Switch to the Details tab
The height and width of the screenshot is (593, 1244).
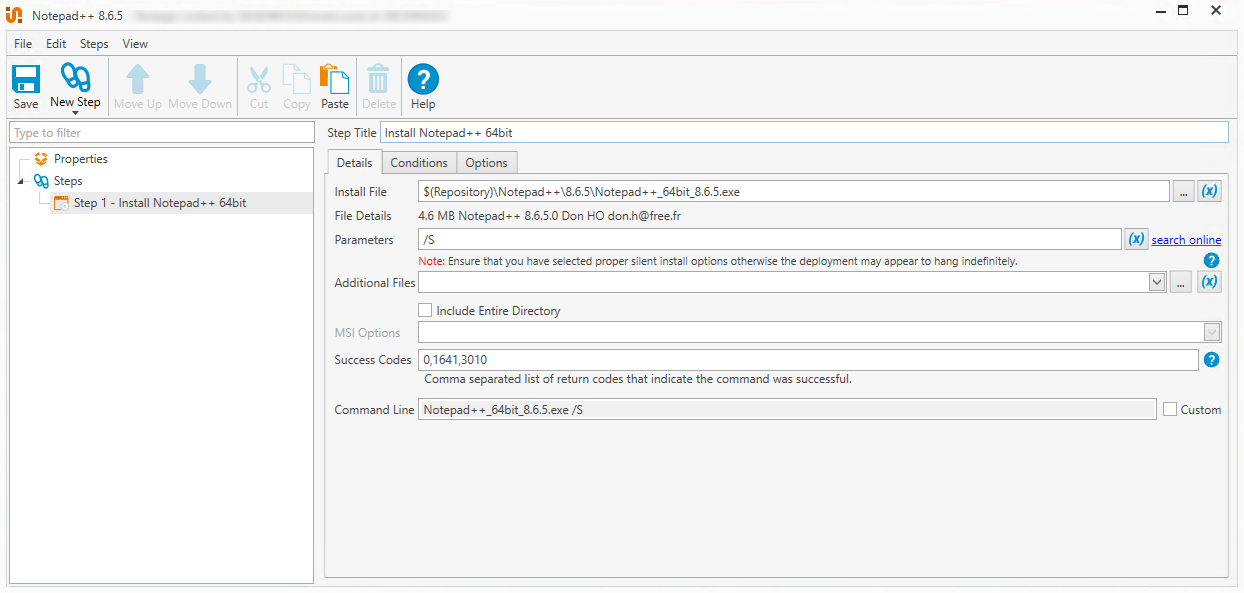[354, 162]
